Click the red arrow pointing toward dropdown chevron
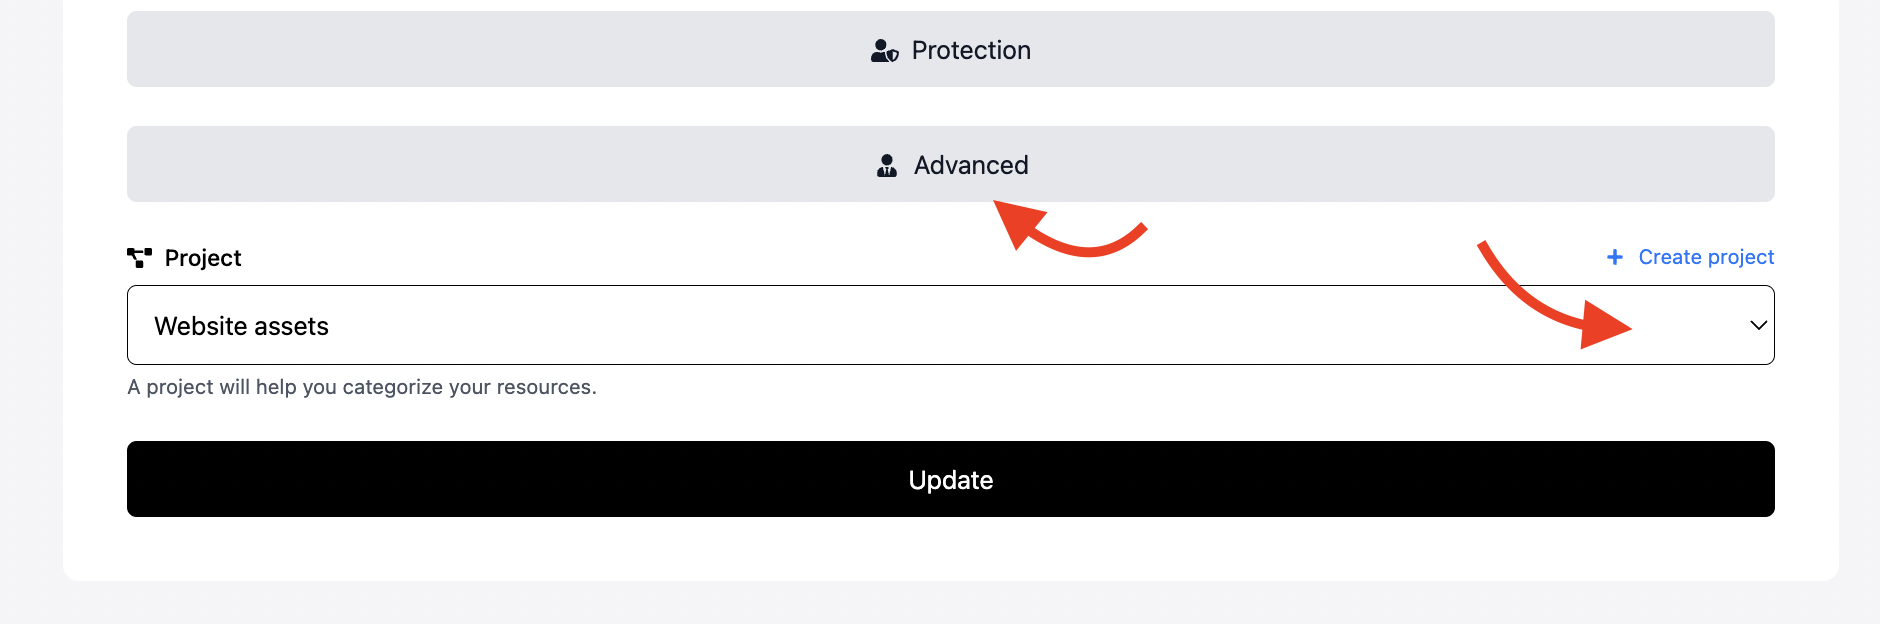The image size is (1880, 624). coord(1545,298)
